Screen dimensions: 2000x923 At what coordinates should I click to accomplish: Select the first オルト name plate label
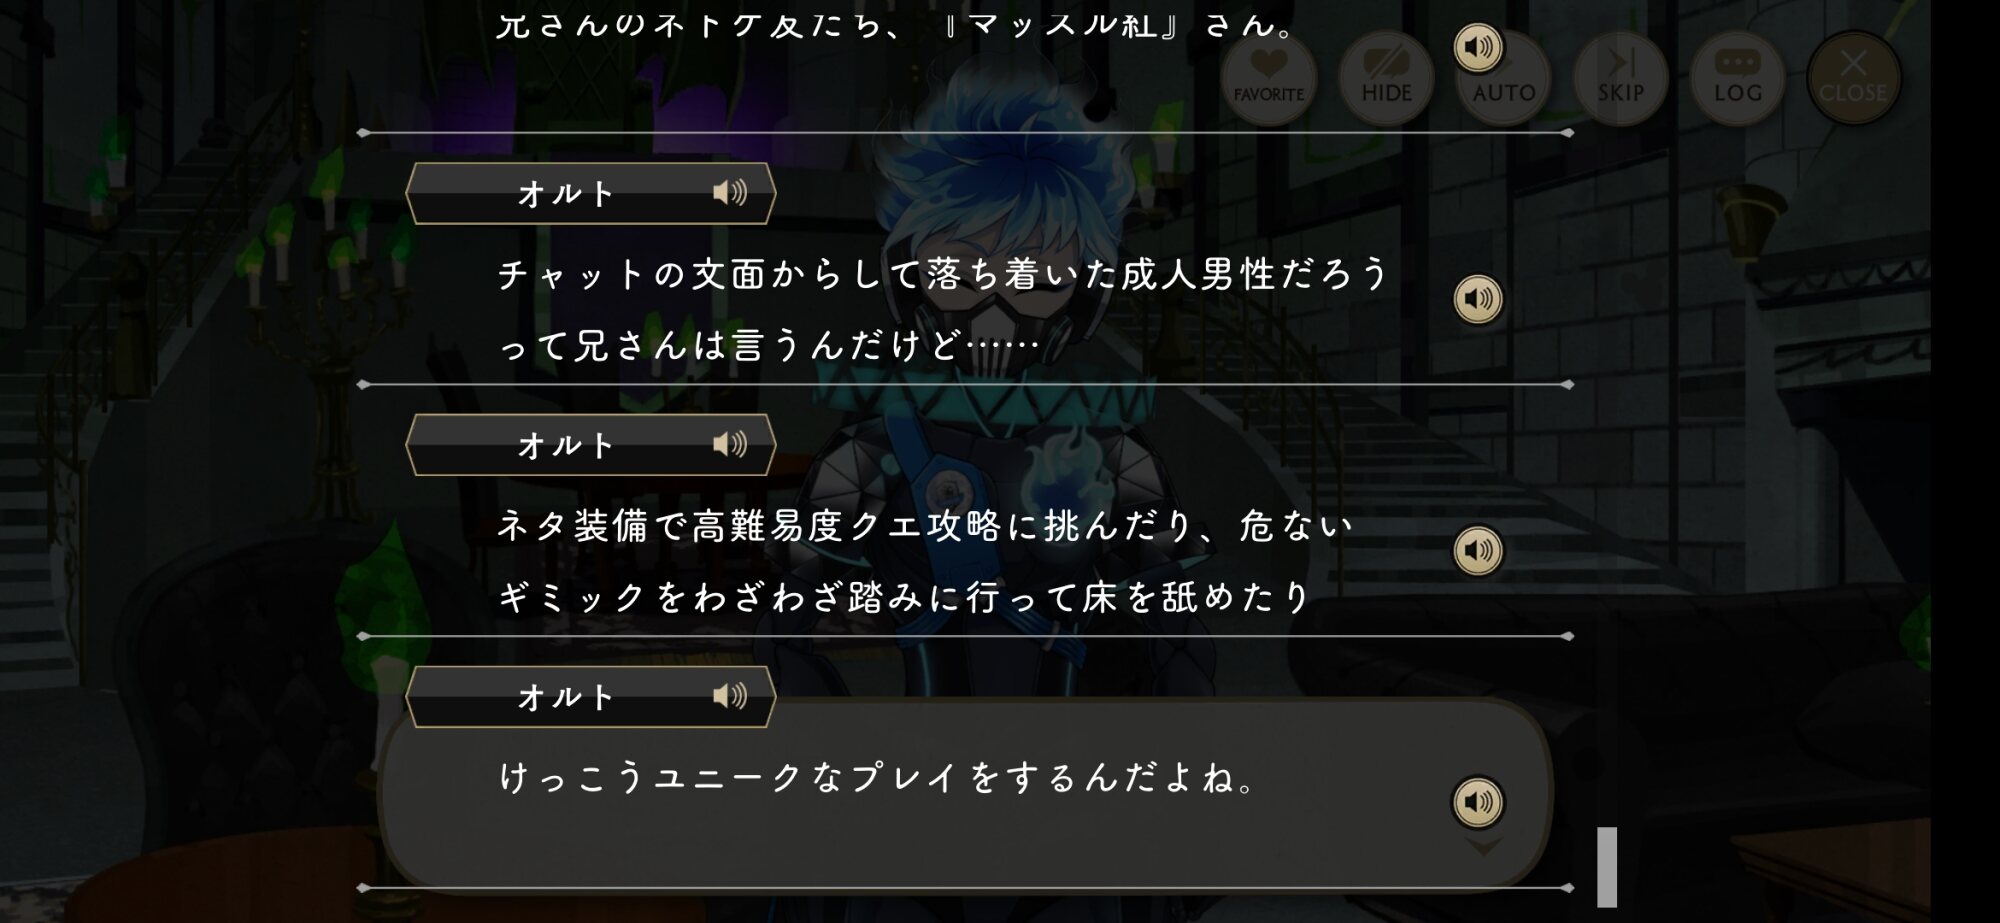tap(565, 193)
